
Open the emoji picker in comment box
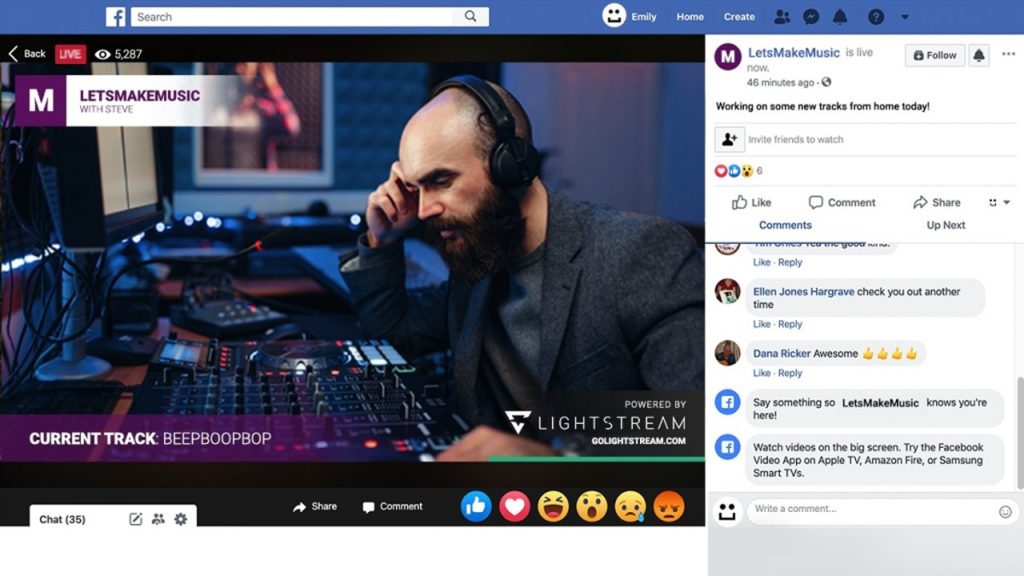[x=1005, y=511]
